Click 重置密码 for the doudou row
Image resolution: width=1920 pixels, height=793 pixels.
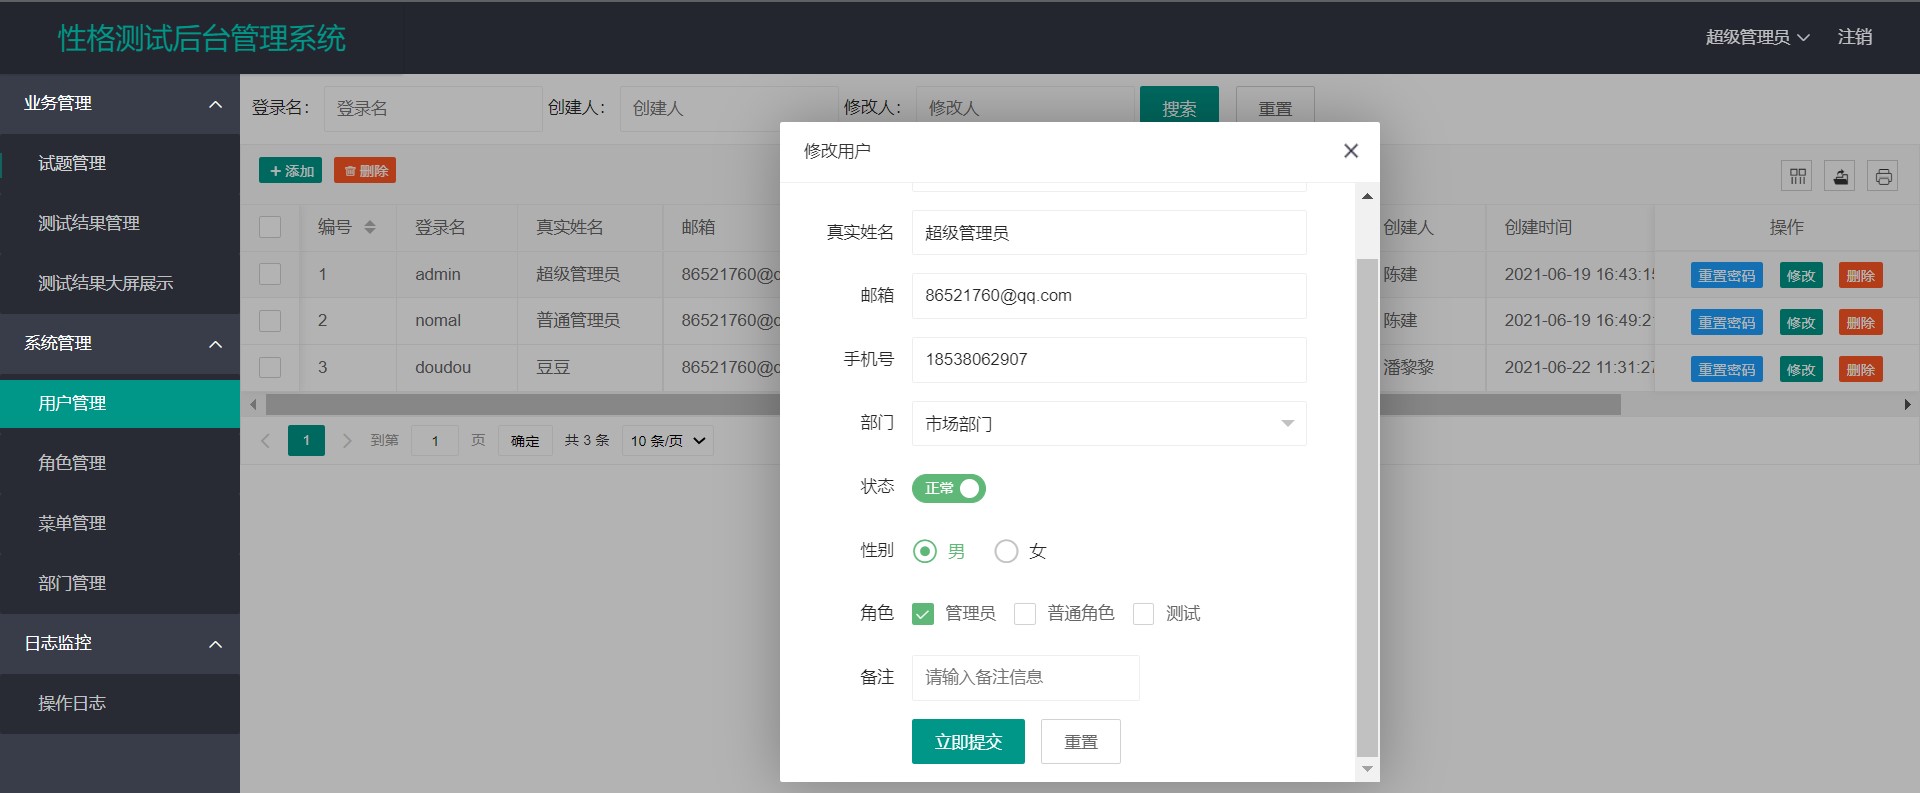(1727, 370)
